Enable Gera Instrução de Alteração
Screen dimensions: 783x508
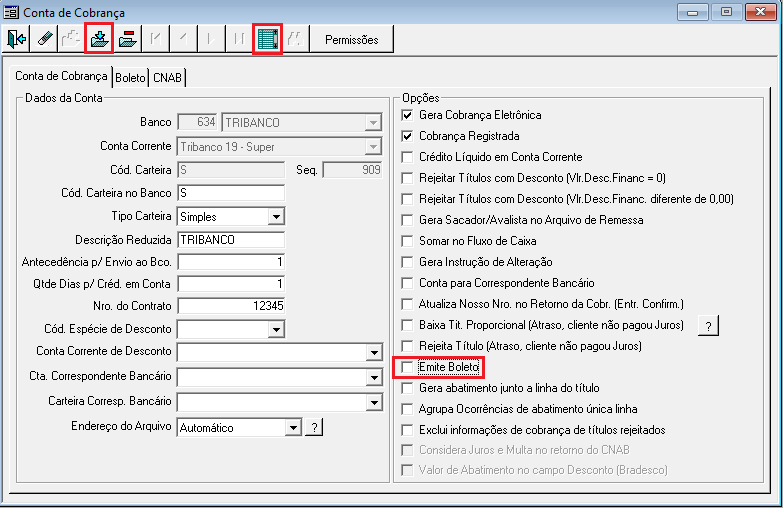coord(407,262)
